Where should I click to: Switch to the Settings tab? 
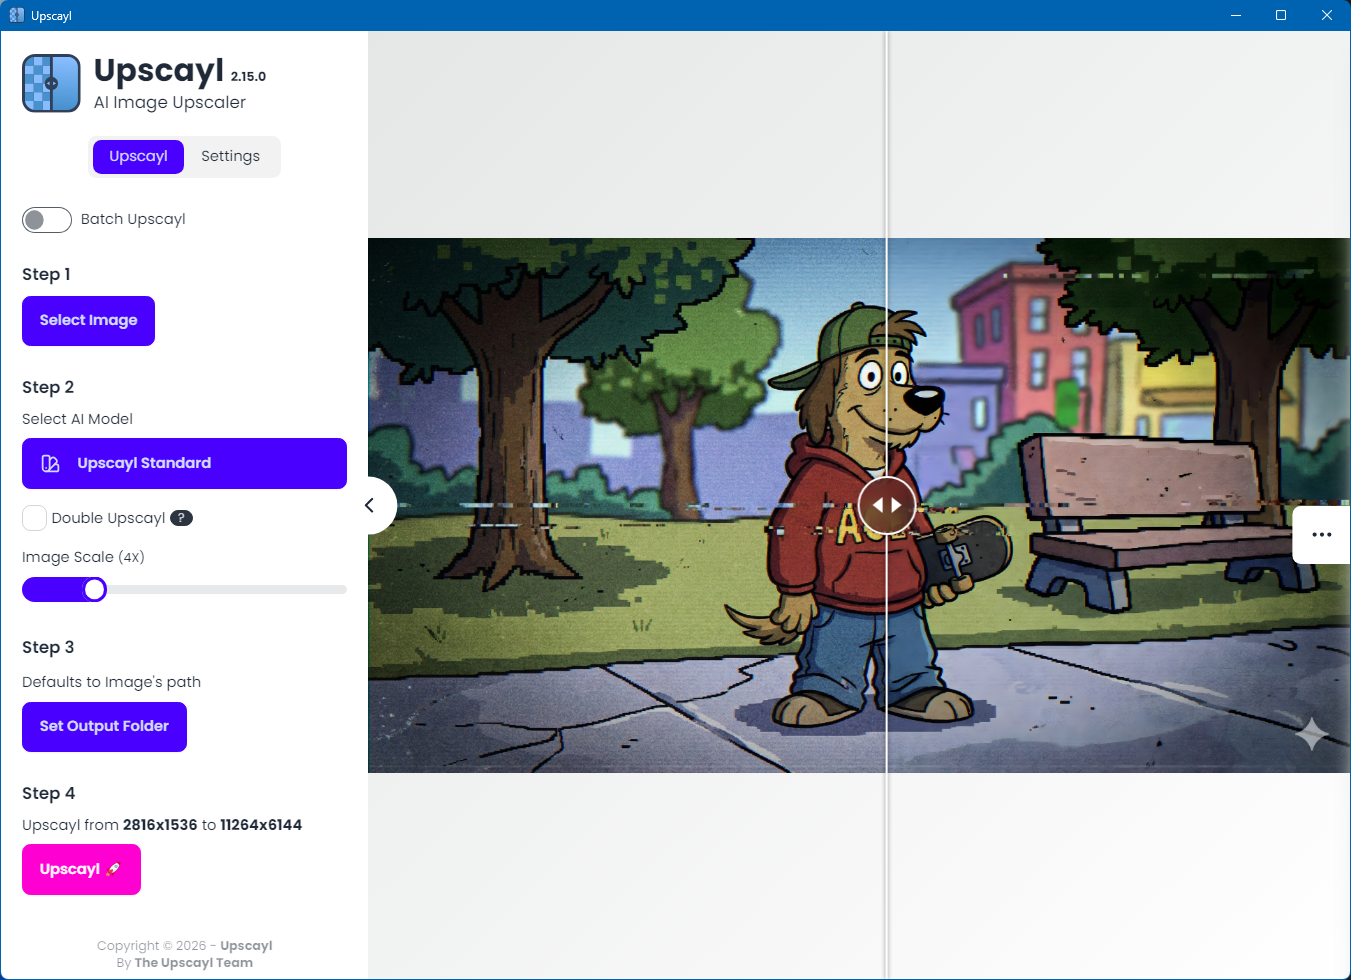point(230,157)
